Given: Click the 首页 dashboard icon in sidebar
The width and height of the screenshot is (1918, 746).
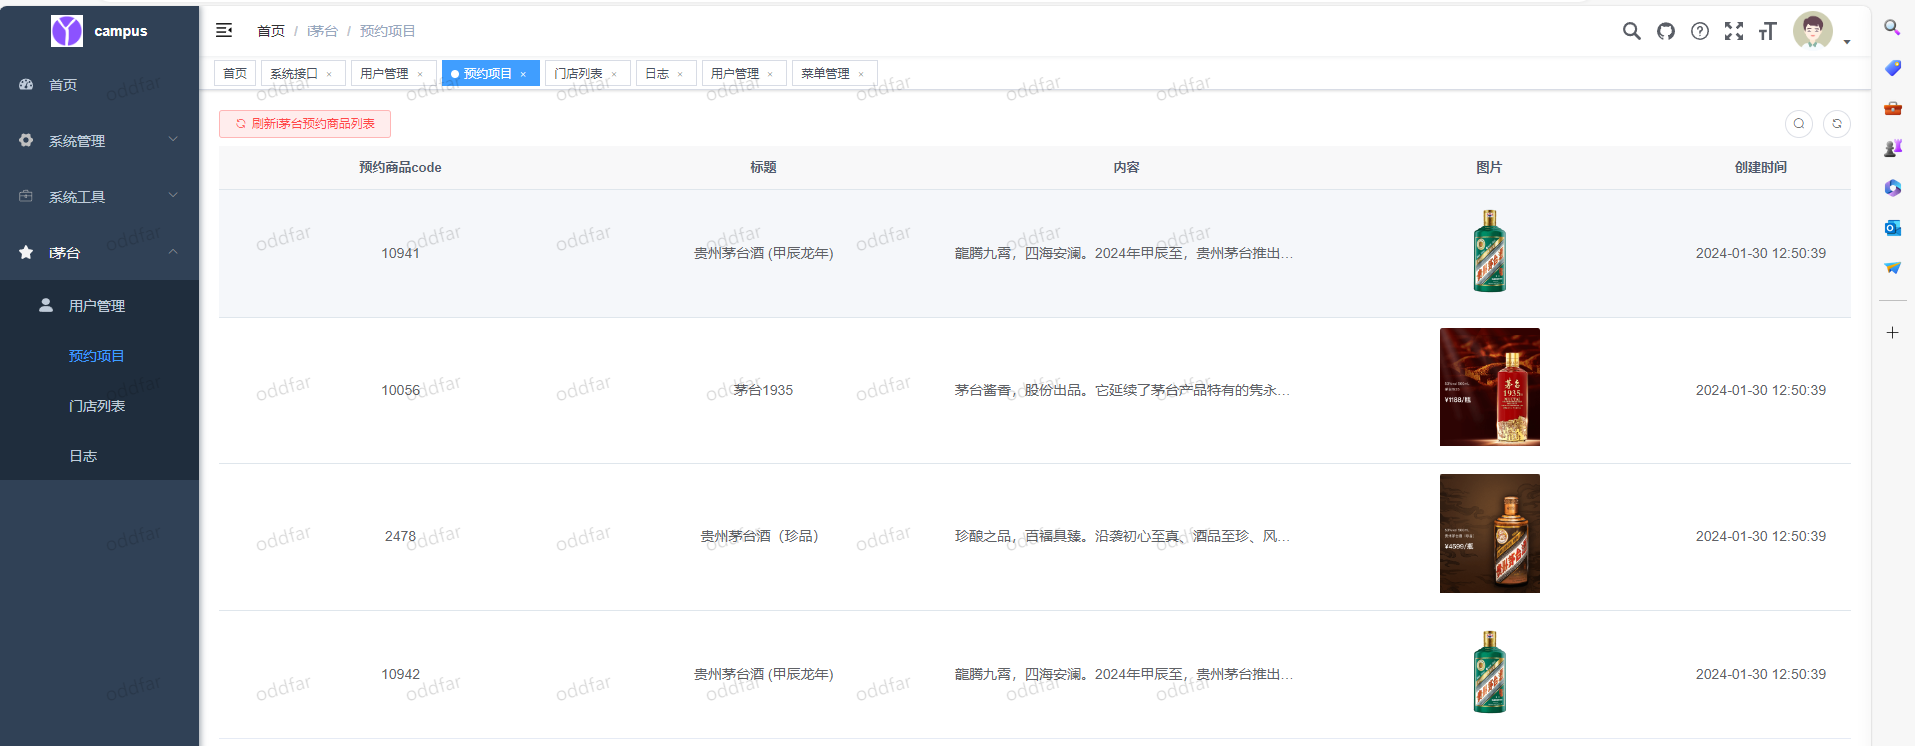Looking at the screenshot, I should coord(27,85).
